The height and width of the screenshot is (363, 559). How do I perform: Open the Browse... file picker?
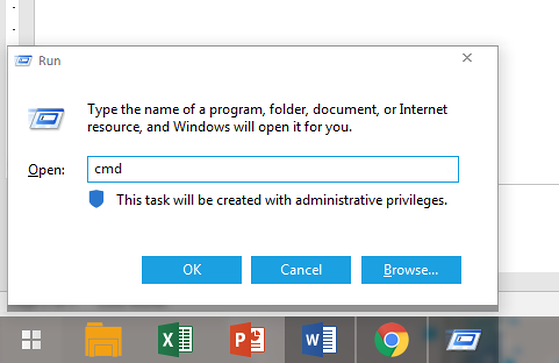[x=411, y=270]
